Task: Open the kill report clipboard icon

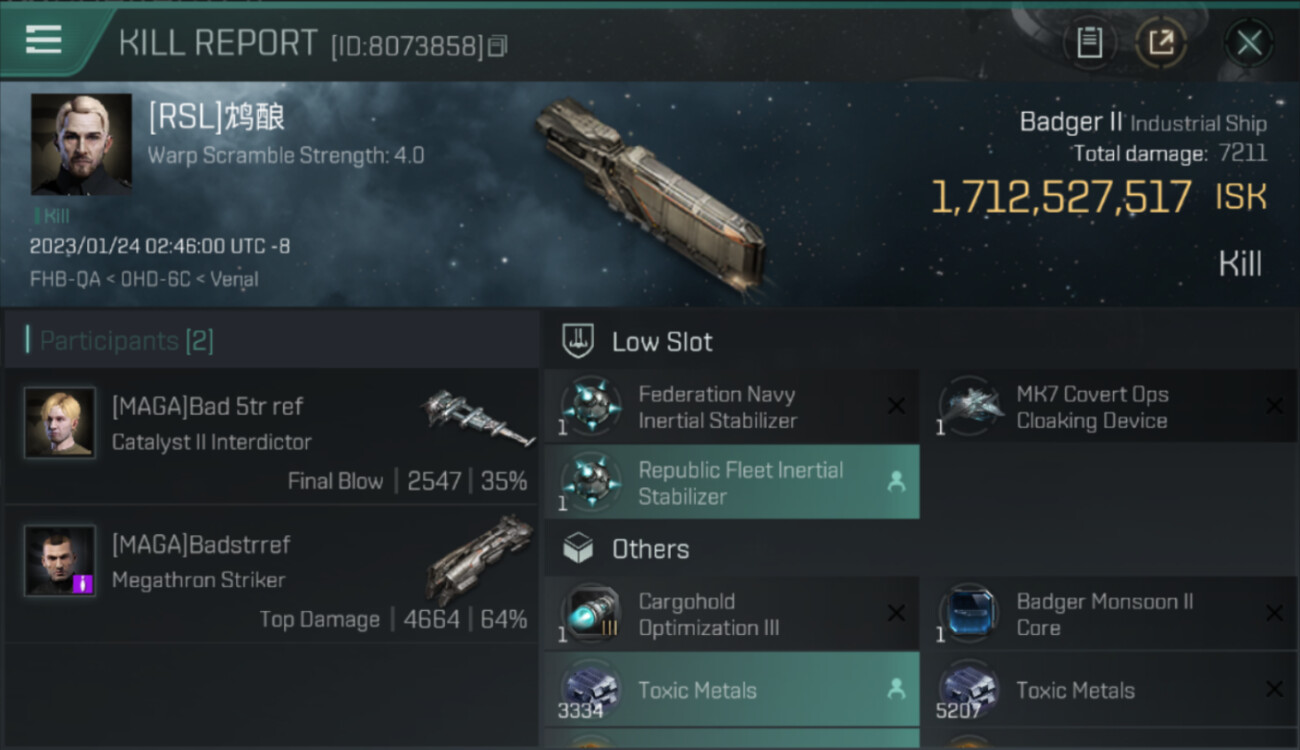Action: pos(1089,43)
